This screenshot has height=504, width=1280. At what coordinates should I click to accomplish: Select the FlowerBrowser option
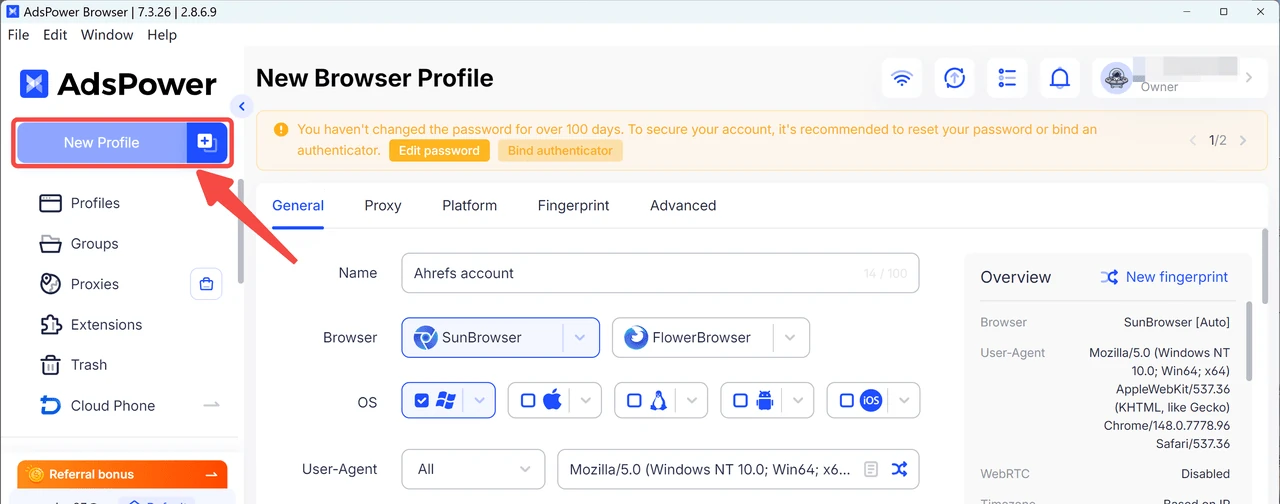tap(692, 338)
